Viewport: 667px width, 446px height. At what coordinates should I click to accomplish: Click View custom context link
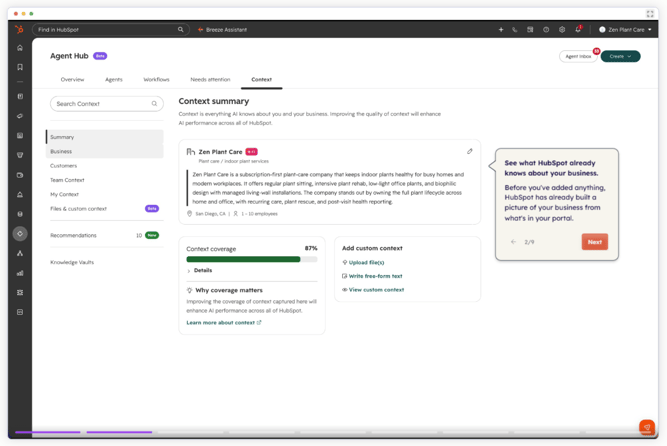point(373,290)
